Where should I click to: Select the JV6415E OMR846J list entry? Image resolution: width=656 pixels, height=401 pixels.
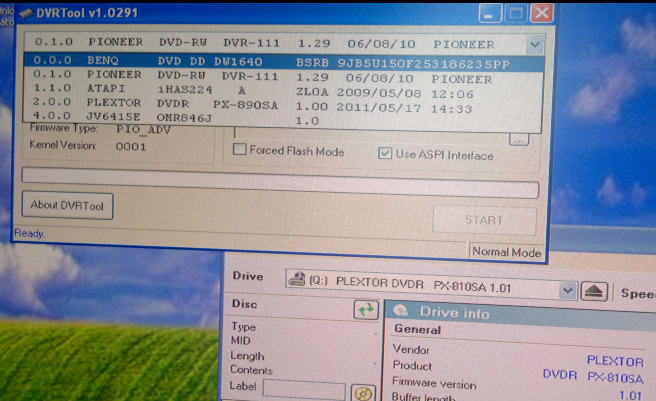tap(284, 118)
